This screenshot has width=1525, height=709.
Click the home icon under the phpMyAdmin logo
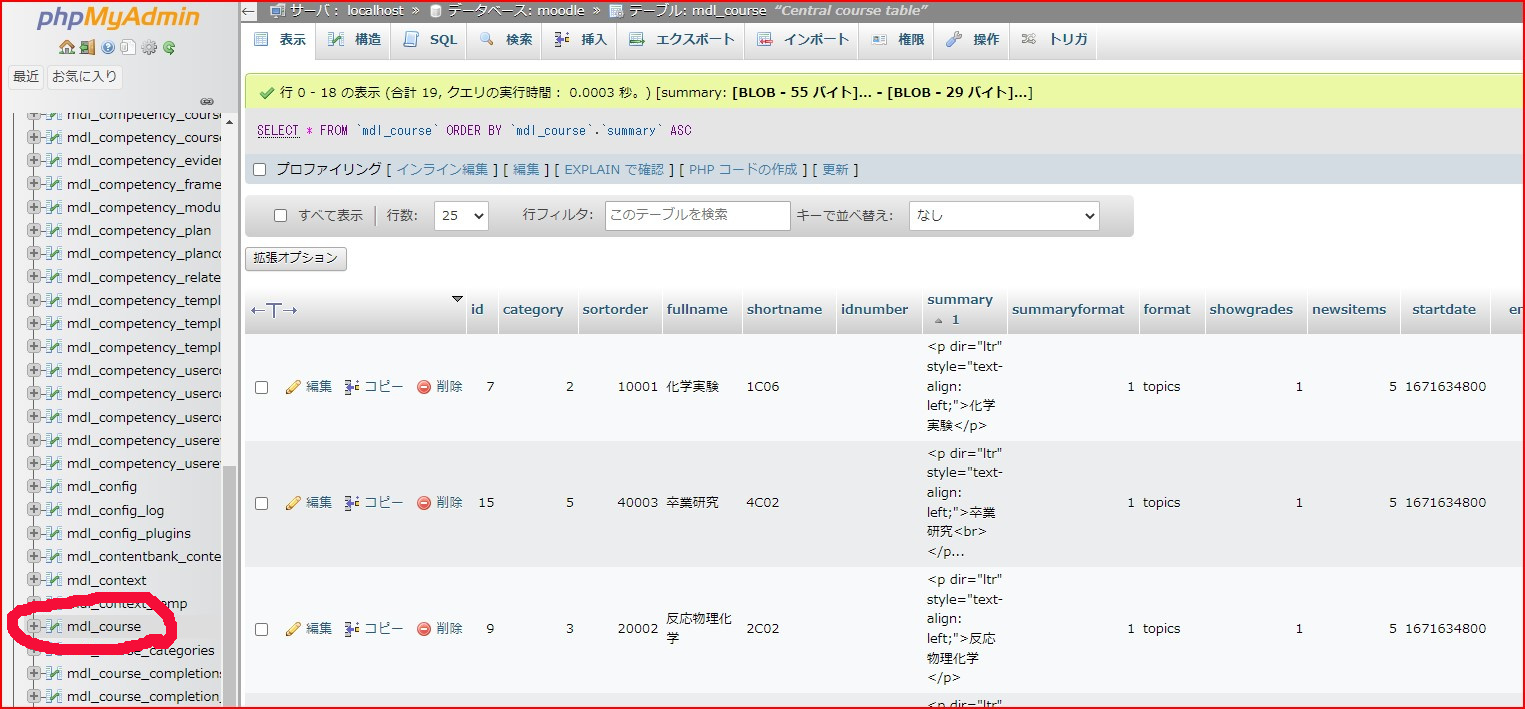(x=66, y=47)
